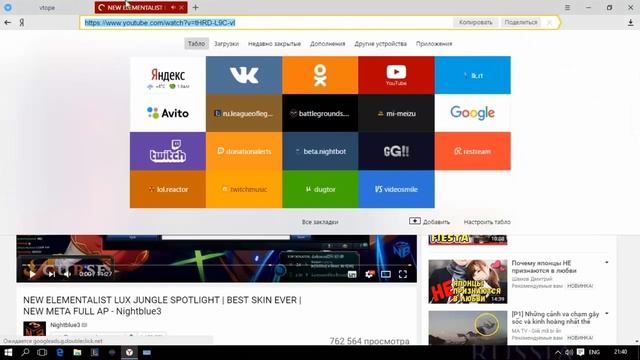This screenshot has width=640, height=360.
Task: Open Приложения tab
Action: [434, 44]
